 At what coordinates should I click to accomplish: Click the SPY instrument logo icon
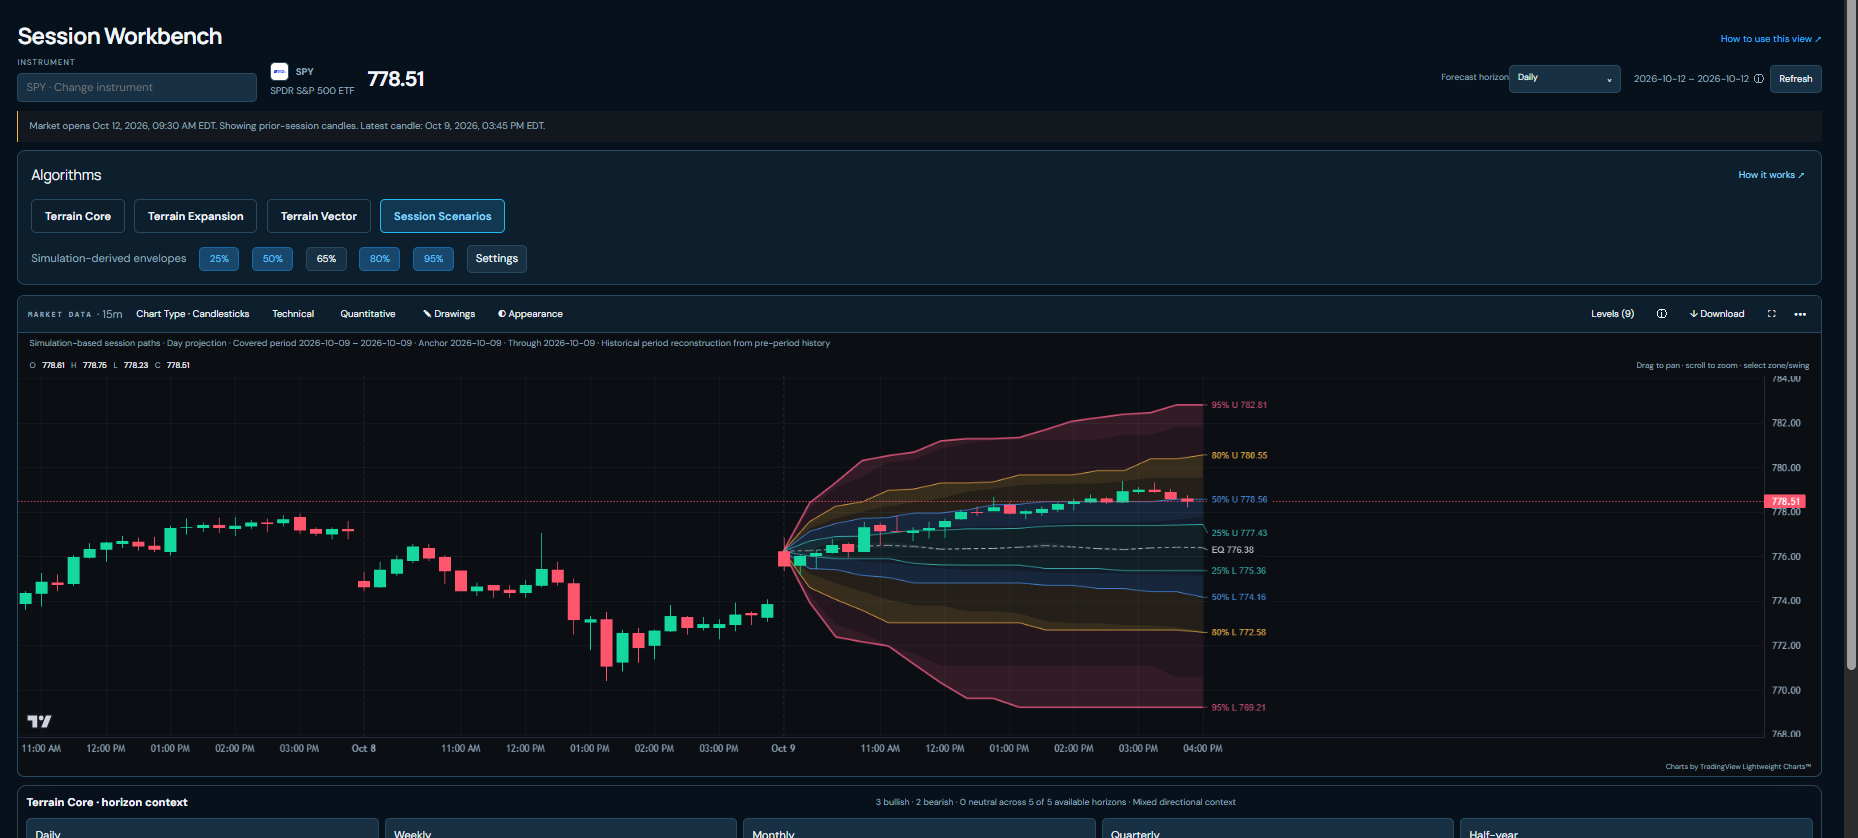click(x=280, y=71)
